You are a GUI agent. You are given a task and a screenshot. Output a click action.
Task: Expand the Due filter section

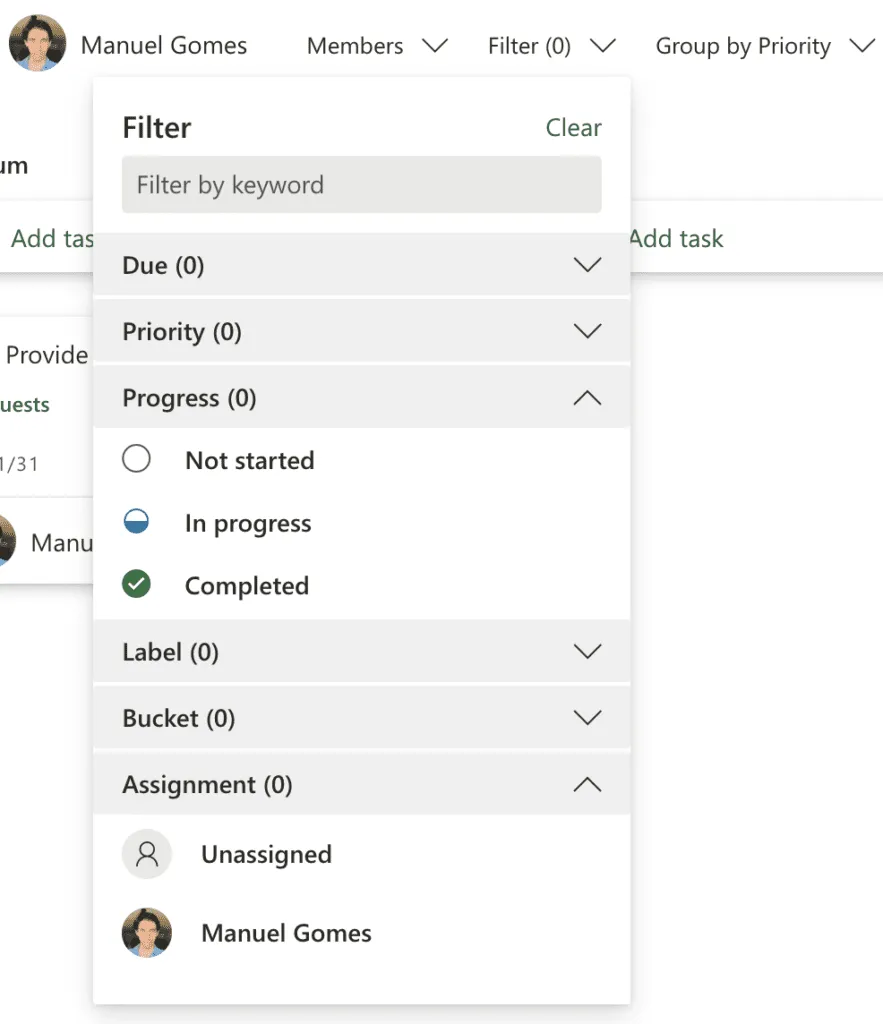(361, 266)
